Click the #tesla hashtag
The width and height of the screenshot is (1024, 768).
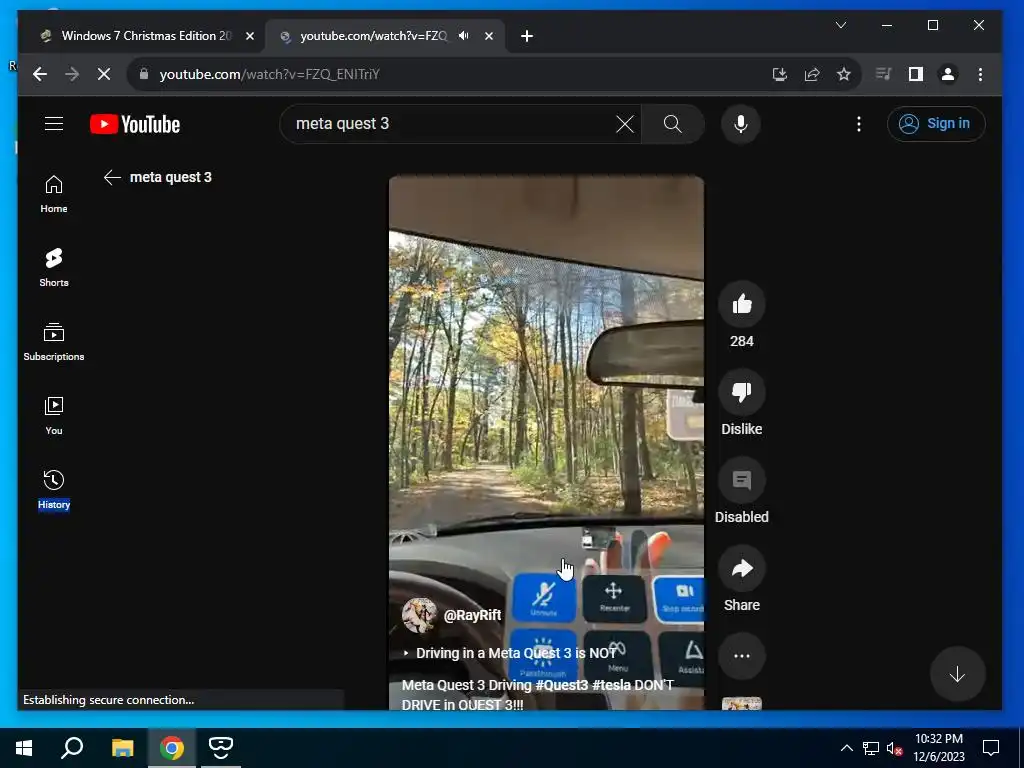611,685
